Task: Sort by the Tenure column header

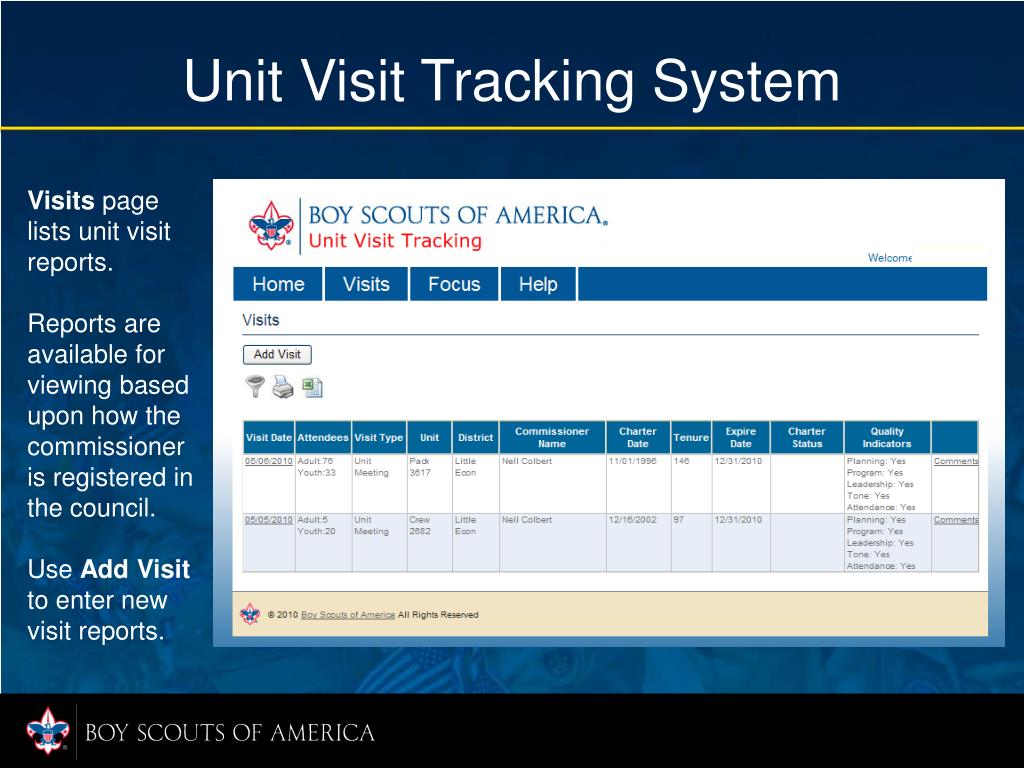Action: tap(691, 438)
